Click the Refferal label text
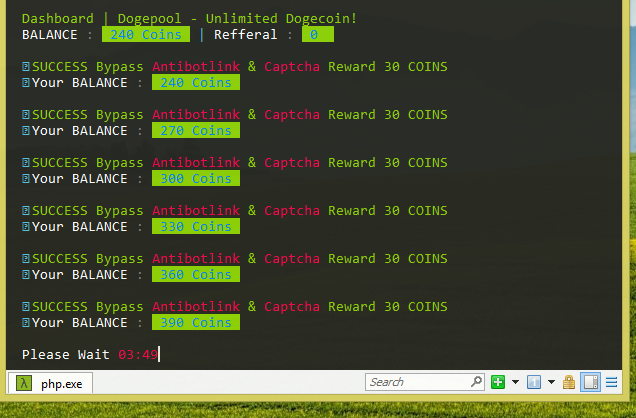This screenshot has width=636, height=418. [x=245, y=35]
